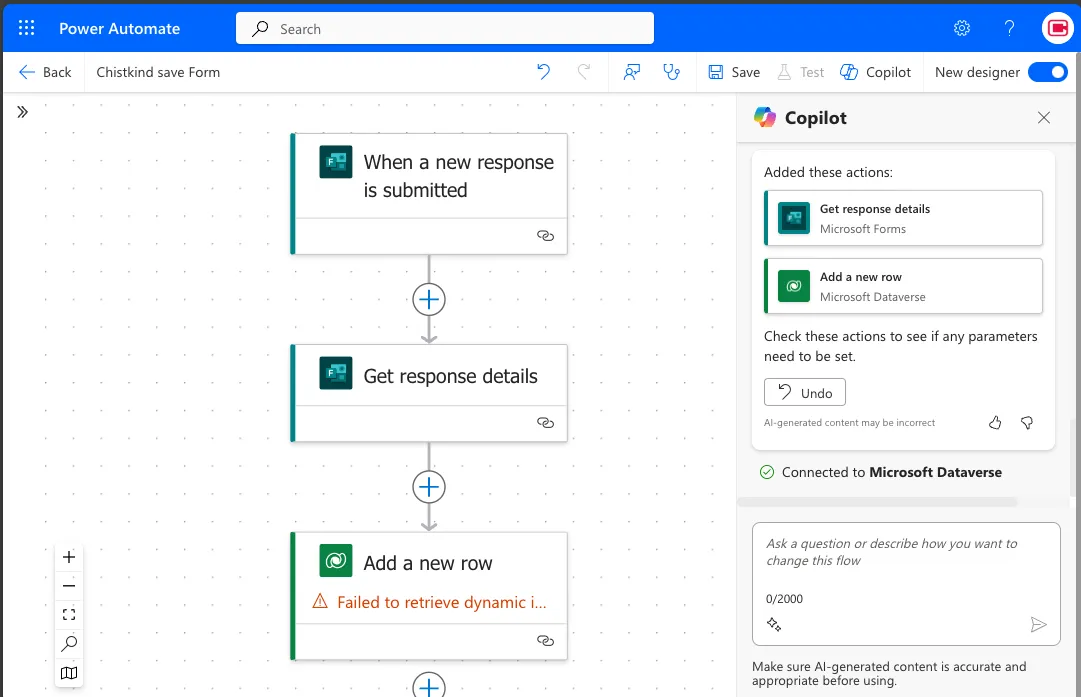Viewport: 1081px width, 697px height.
Task: Insert step below Get response details
Action: pos(429,486)
